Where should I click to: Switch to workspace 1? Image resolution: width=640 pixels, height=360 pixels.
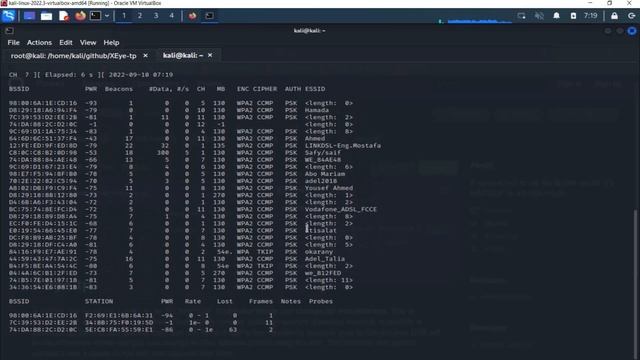[x=124, y=16]
